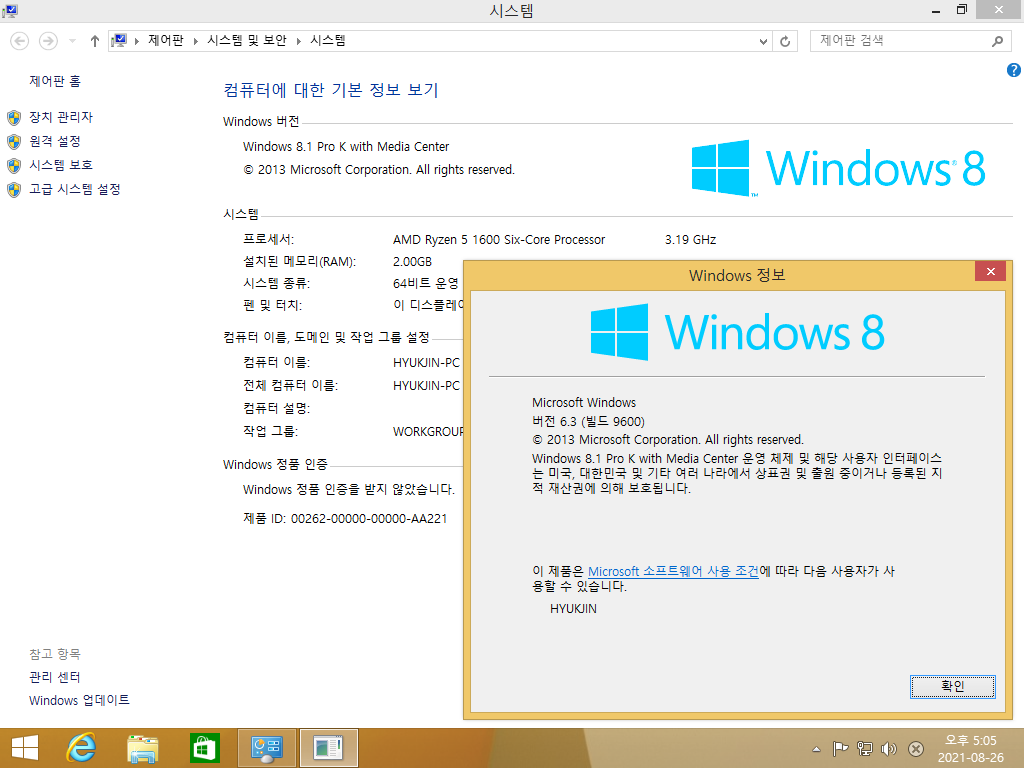Open Windows 업데이트 link
1024x768 pixels.
[x=79, y=700]
